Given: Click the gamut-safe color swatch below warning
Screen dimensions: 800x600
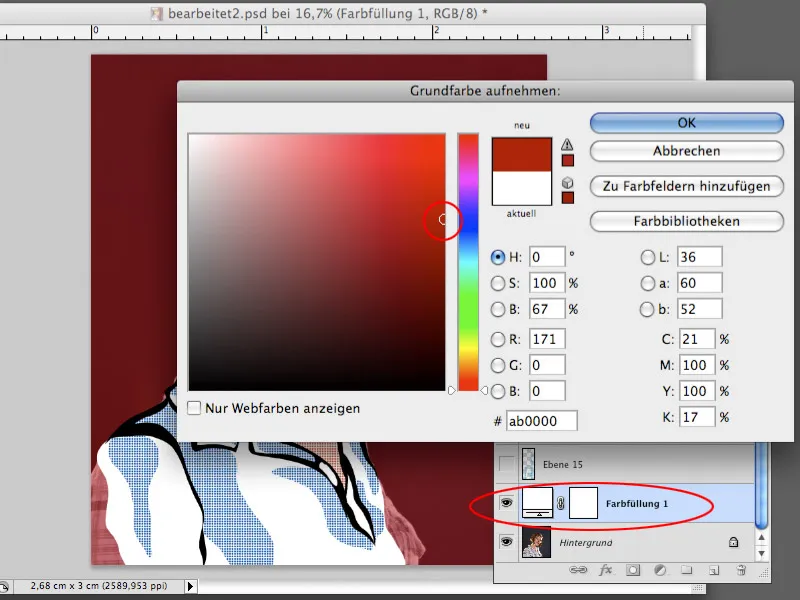Looking at the screenshot, I should (x=567, y=160).
